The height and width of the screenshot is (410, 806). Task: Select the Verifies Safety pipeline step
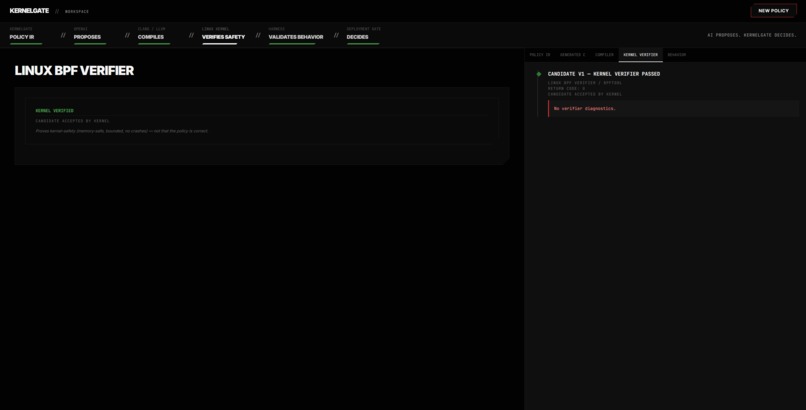pyautogui.click(x=223, y=34)
